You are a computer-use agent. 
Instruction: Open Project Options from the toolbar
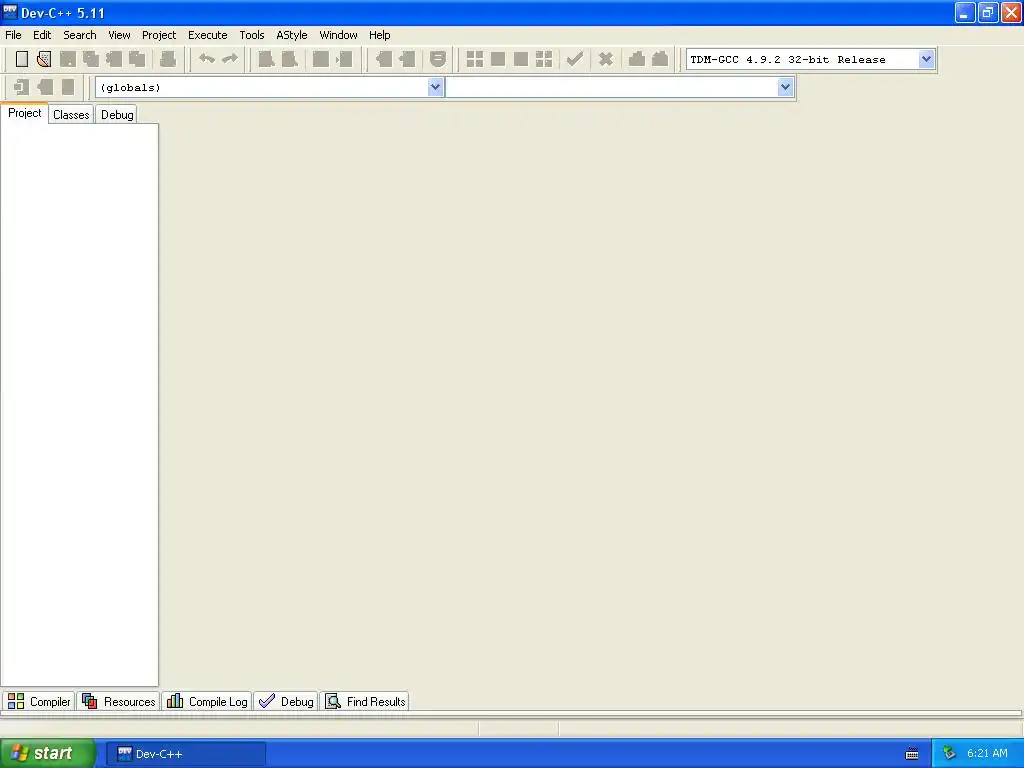click(438, 59)
